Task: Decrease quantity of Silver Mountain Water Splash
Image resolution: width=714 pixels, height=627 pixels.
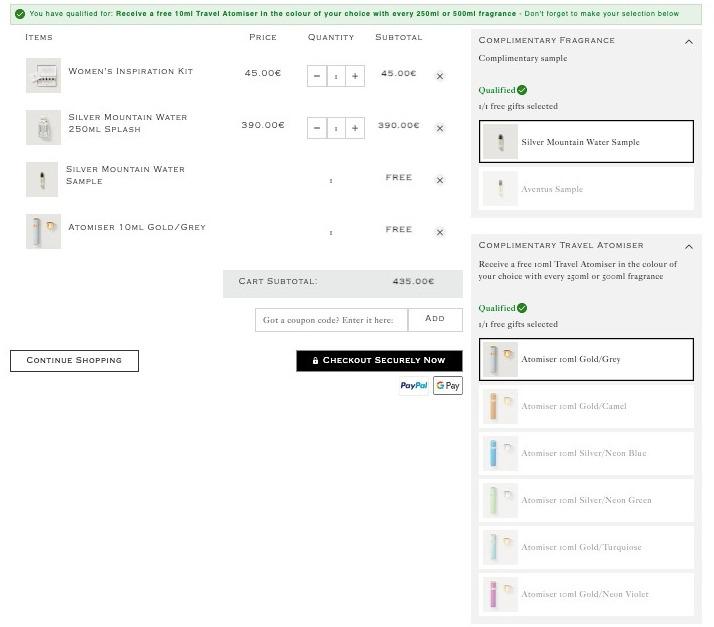Action: click(x=317, y=128)
